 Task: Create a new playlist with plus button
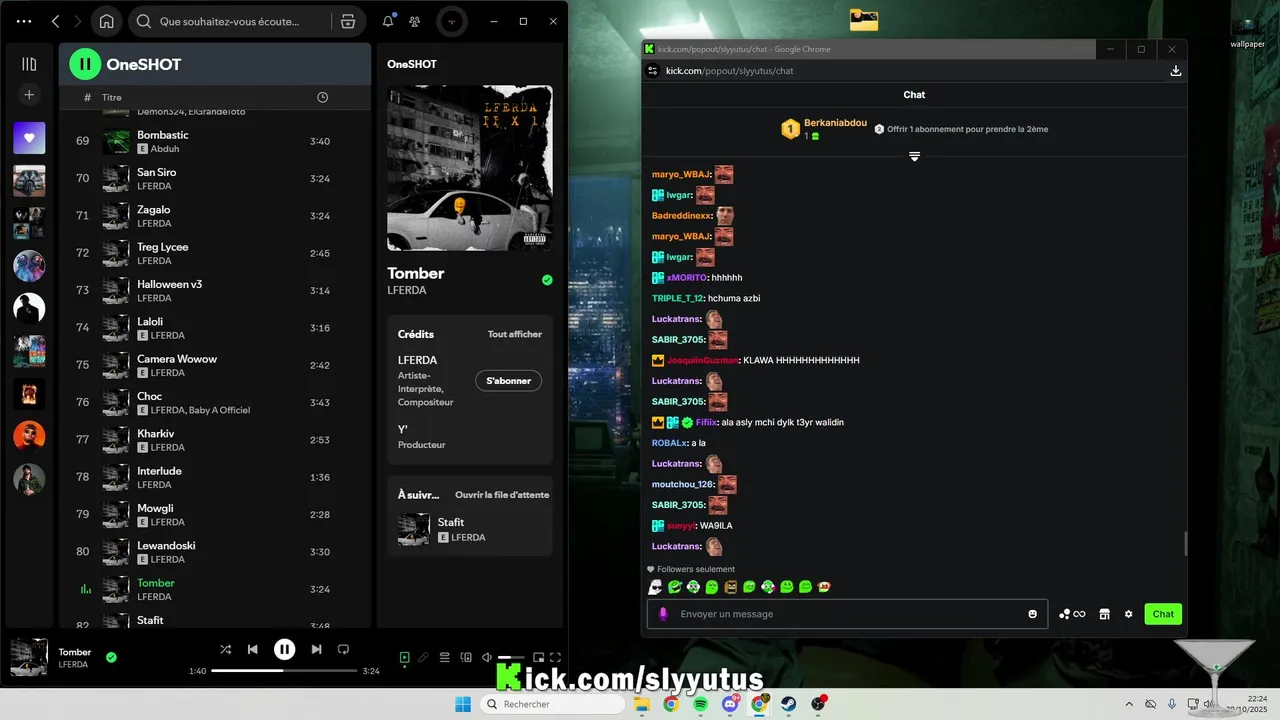[29, 95]
